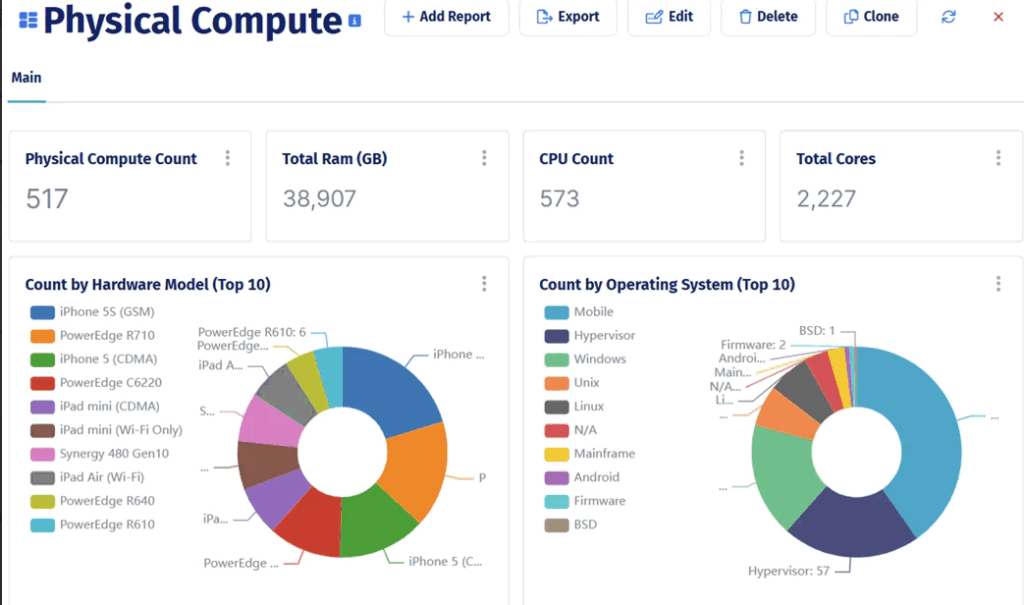The image size is (1024, 605).
Task: Refresh the dashboard using the refresh icon
Action: click(x=947, y=16)
